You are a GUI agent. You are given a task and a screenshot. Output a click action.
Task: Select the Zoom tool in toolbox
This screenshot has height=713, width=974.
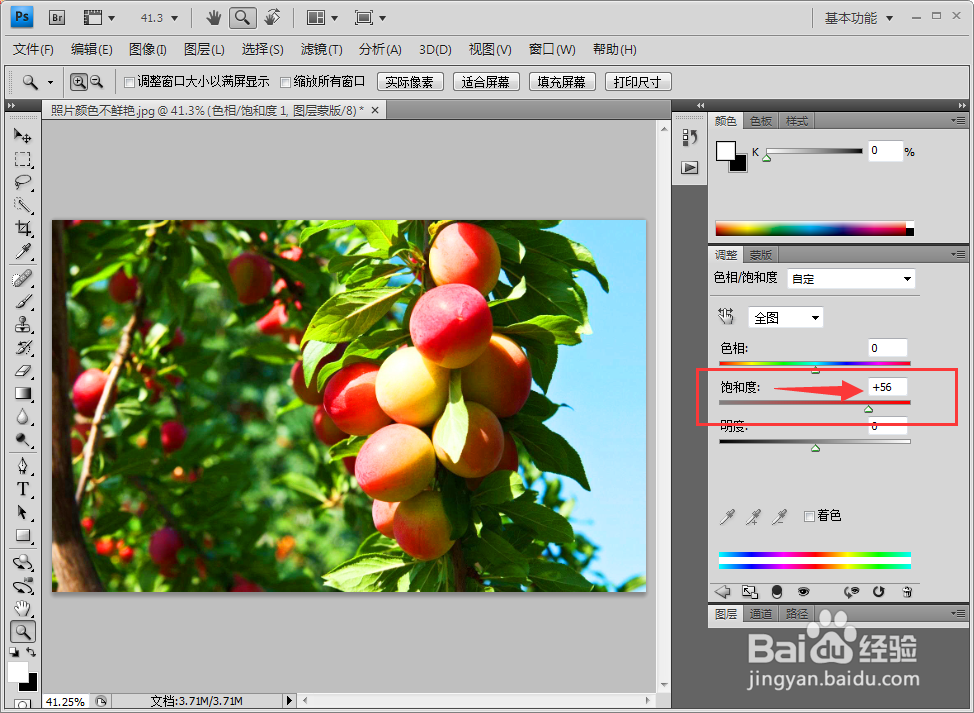pos(23,632)
